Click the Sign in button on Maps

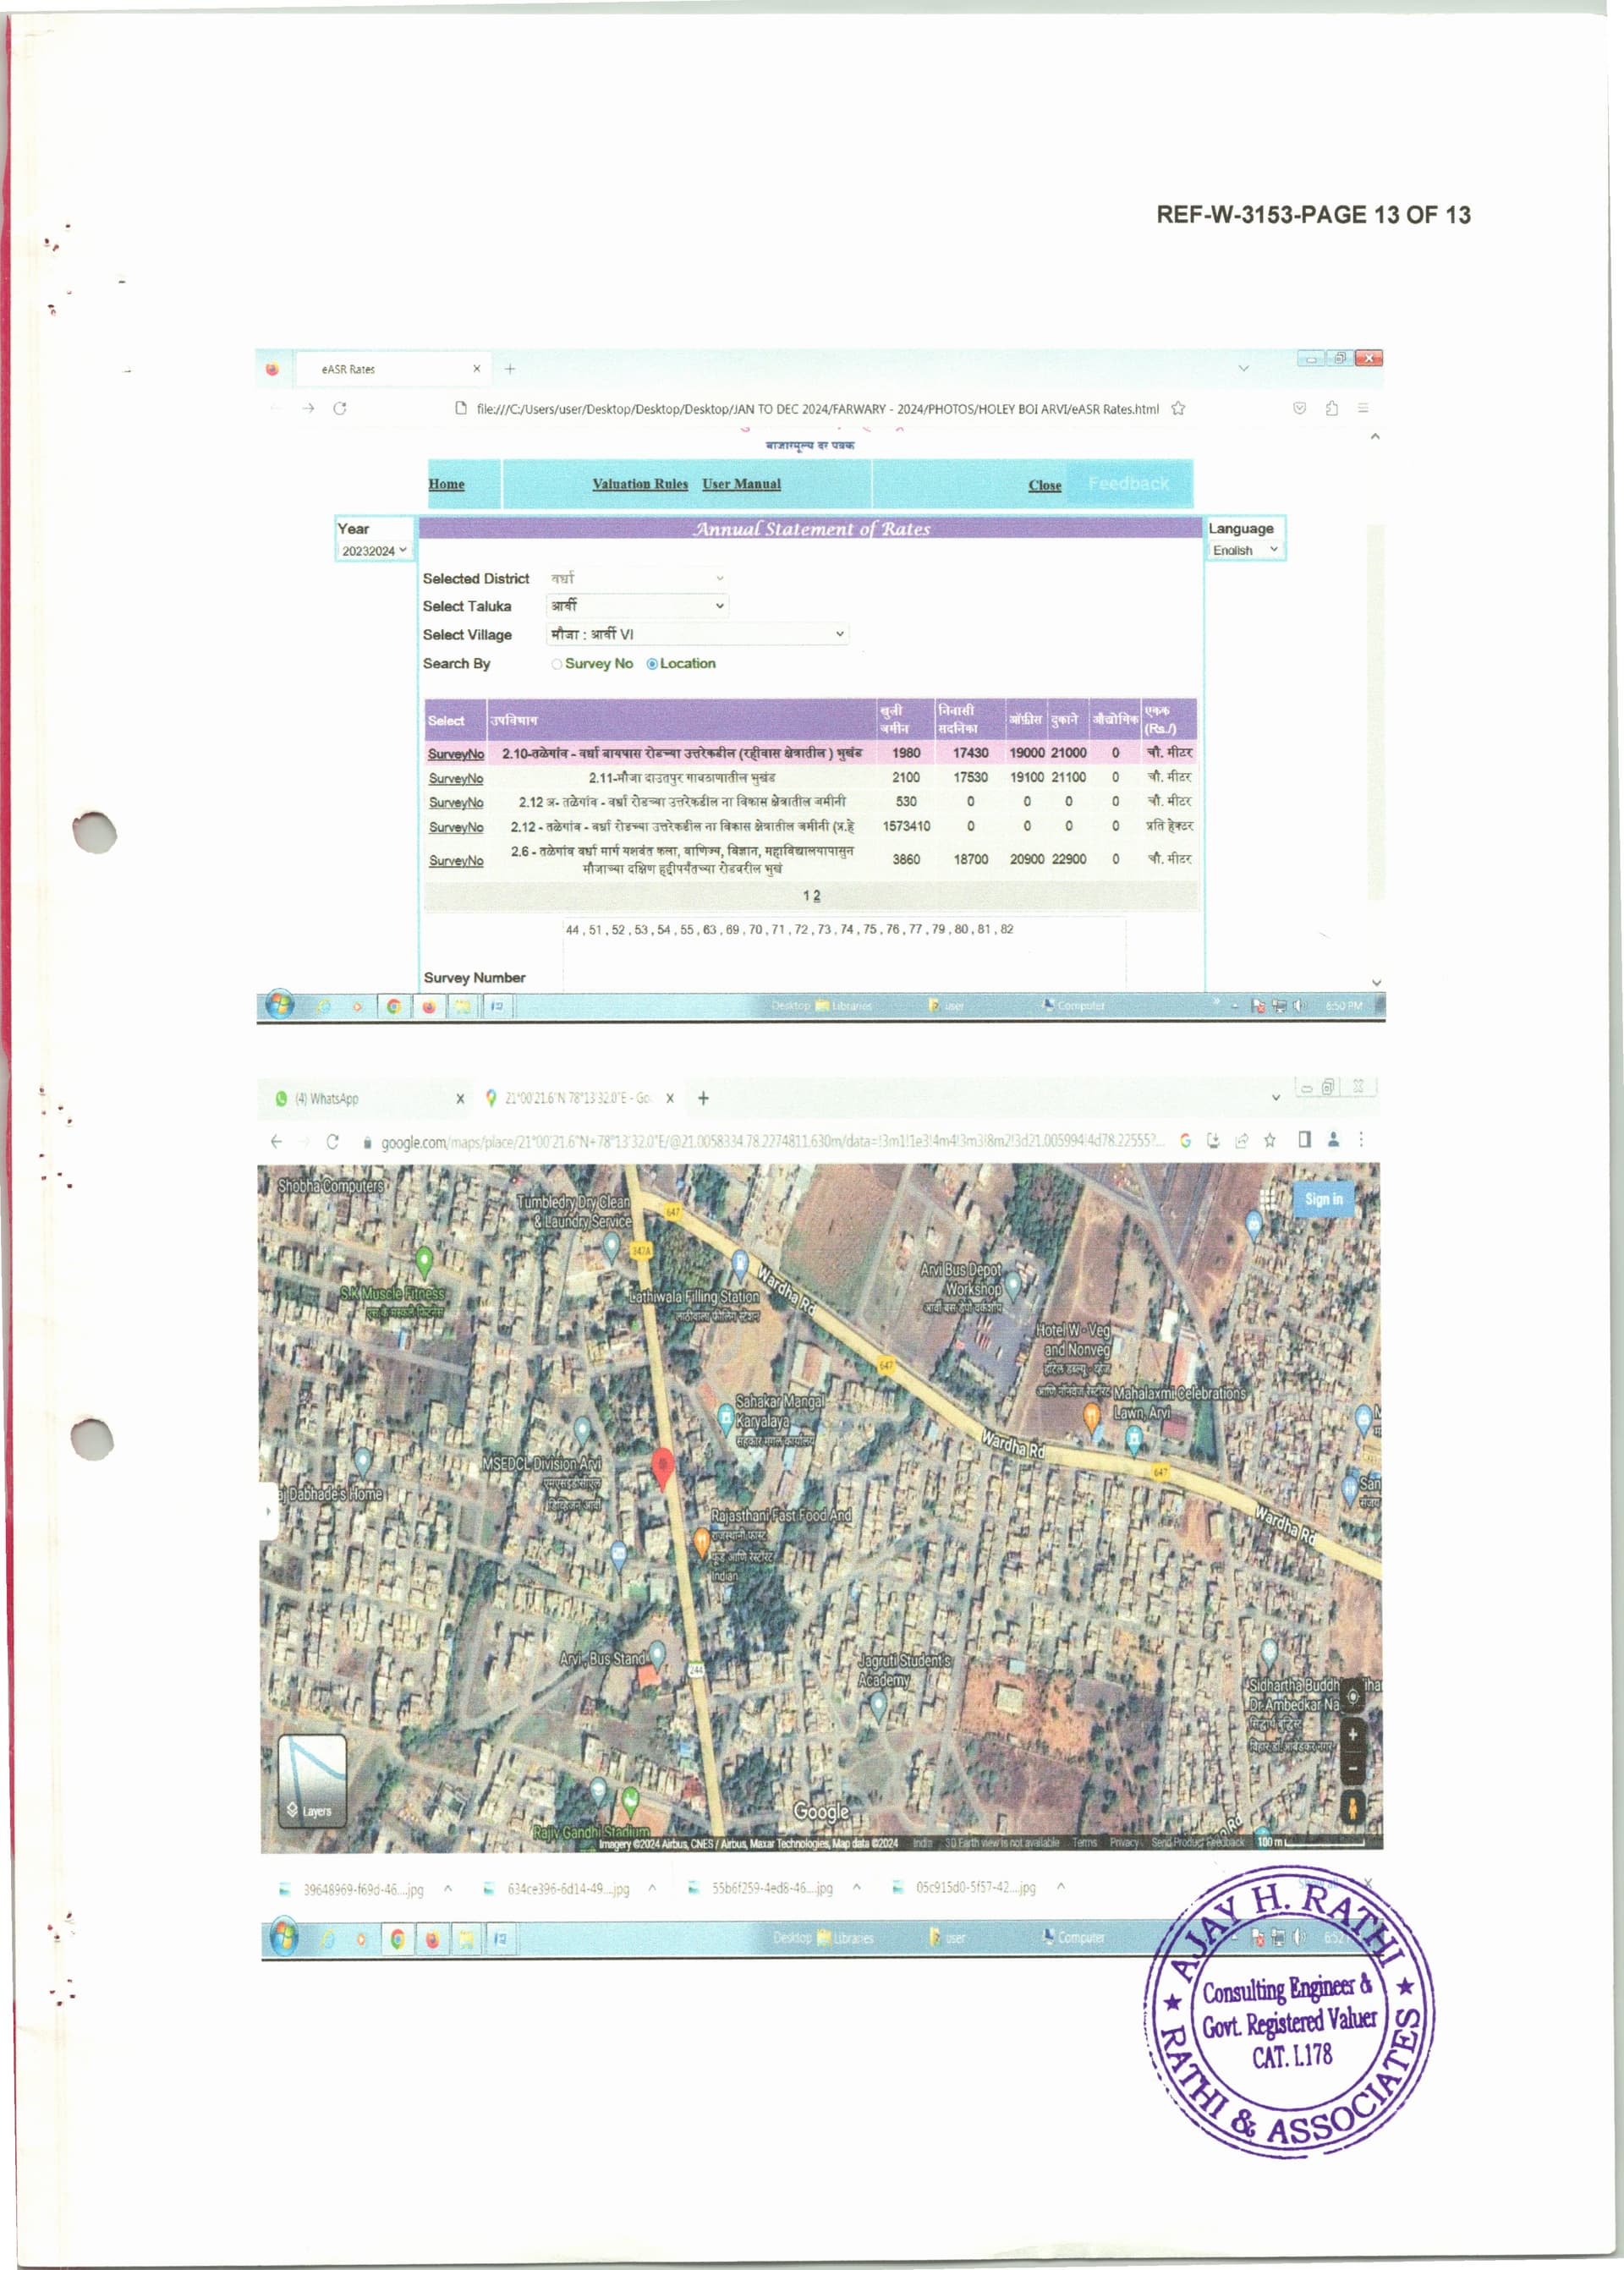[x=1323, y=1199]
